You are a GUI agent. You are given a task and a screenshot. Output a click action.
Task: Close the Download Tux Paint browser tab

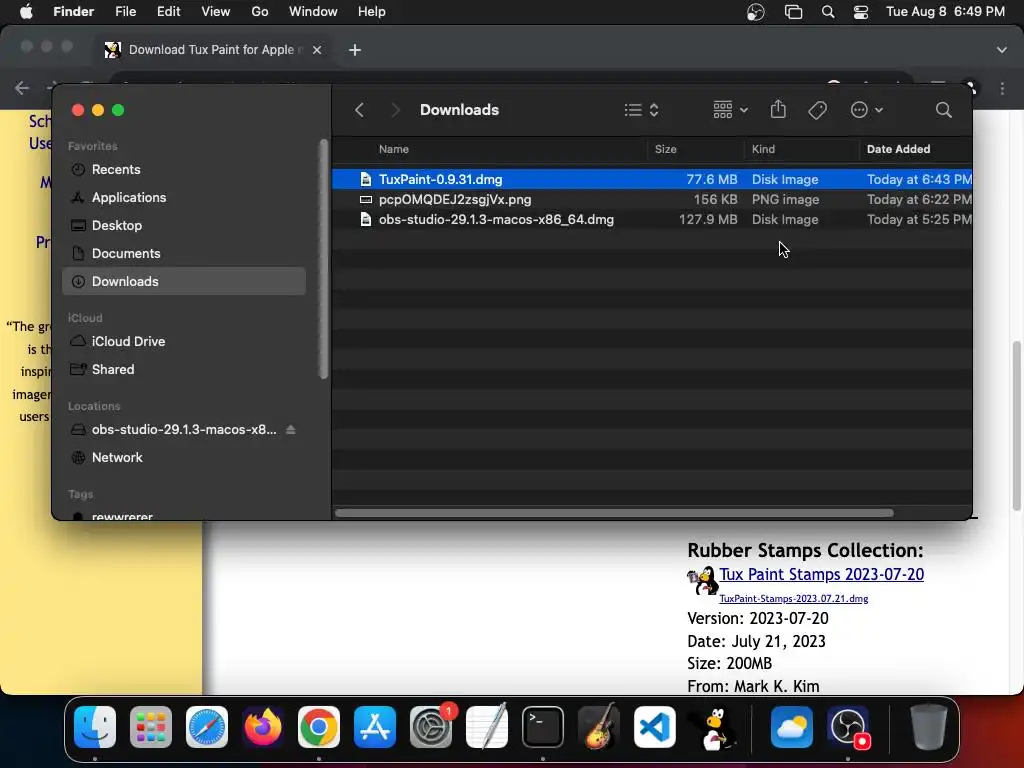pyautogui.click(x=317, y=50)
